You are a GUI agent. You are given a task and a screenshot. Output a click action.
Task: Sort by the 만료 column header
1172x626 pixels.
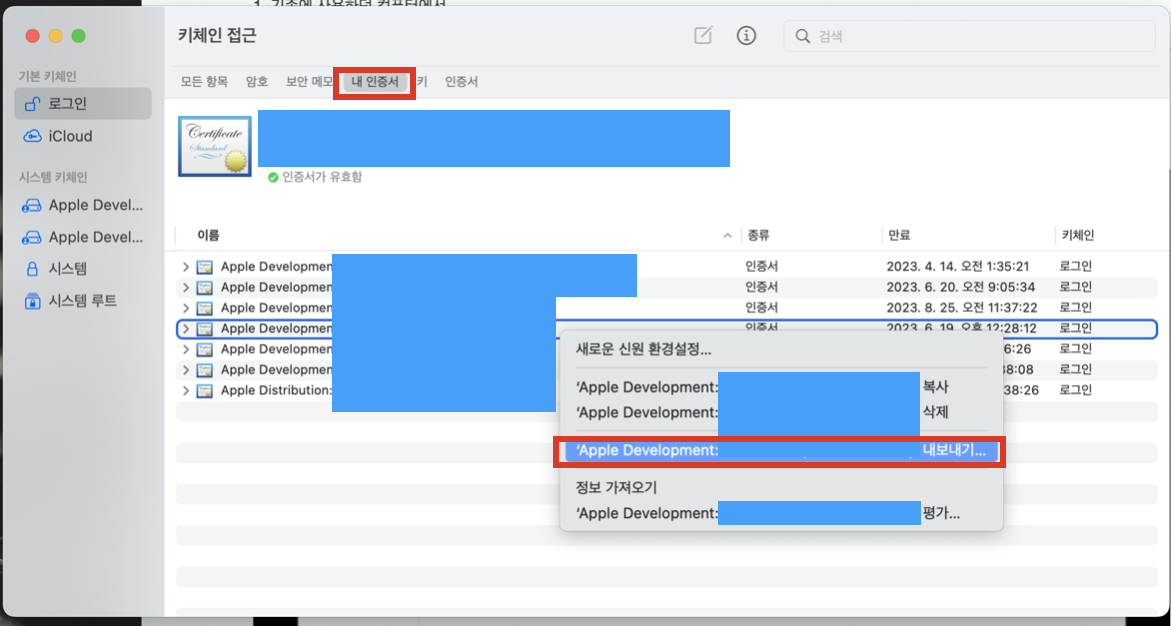(899, 235)
